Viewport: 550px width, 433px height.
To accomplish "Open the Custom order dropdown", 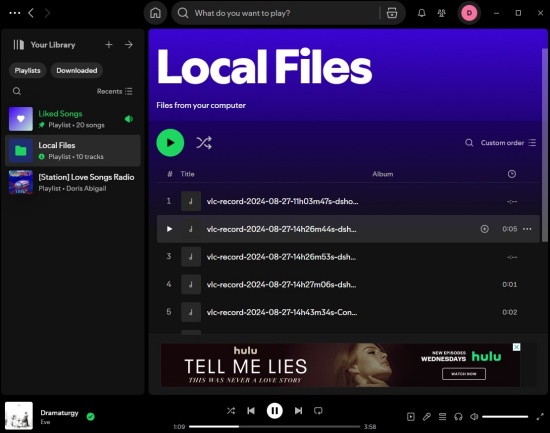I will pos(508,143).
